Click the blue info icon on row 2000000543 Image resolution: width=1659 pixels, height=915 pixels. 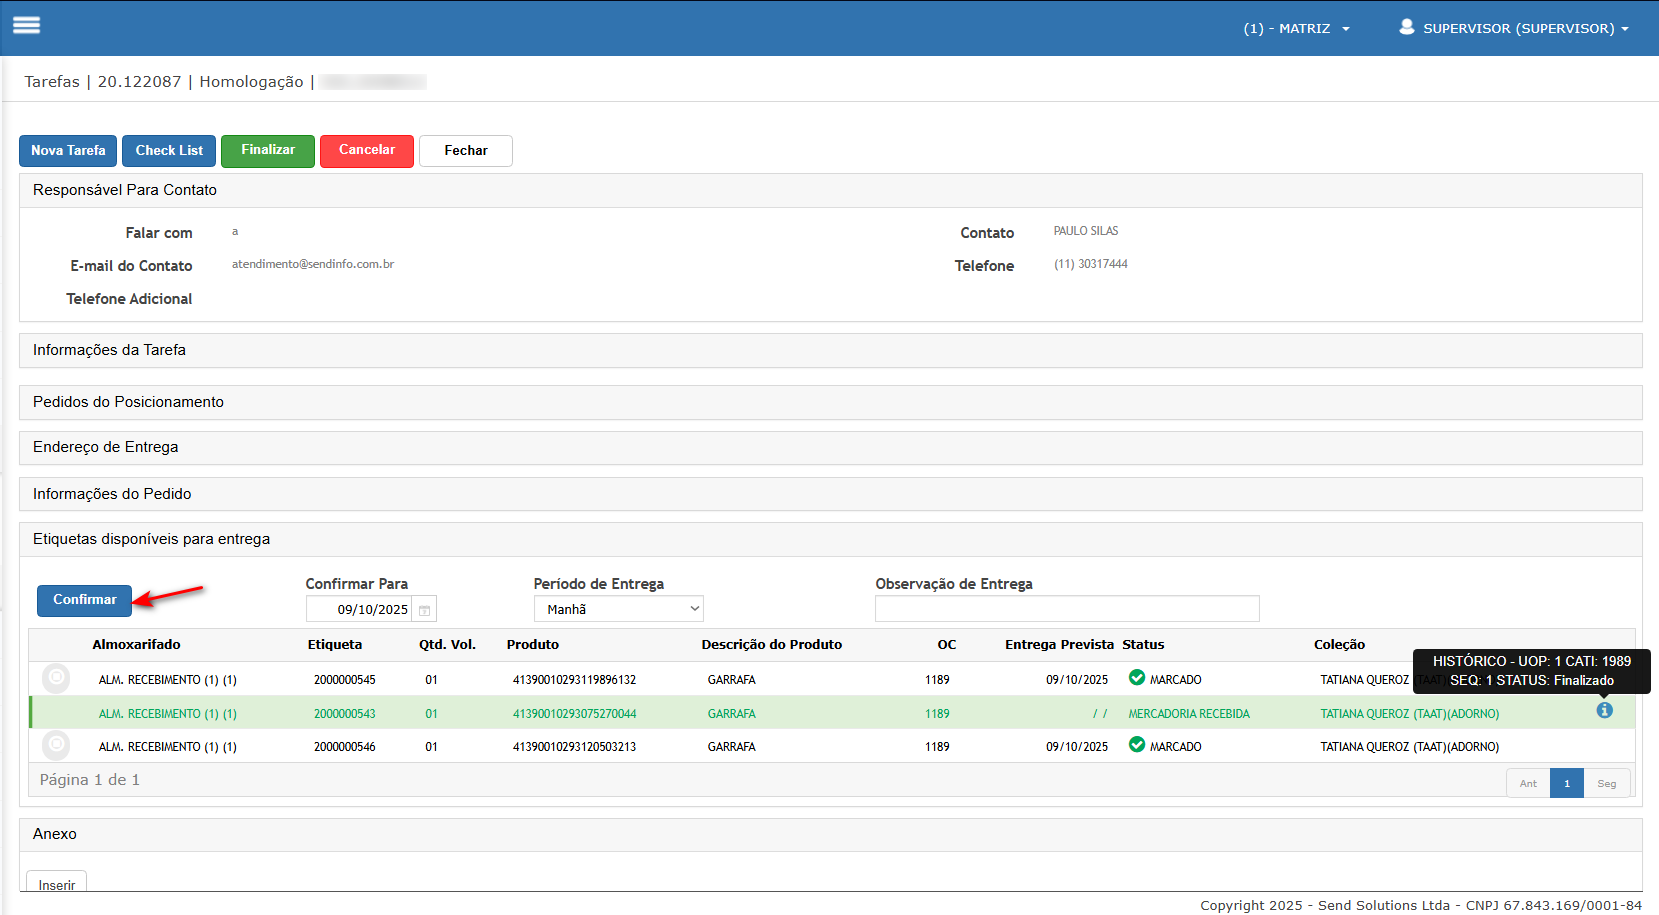tap(1604, 711)
